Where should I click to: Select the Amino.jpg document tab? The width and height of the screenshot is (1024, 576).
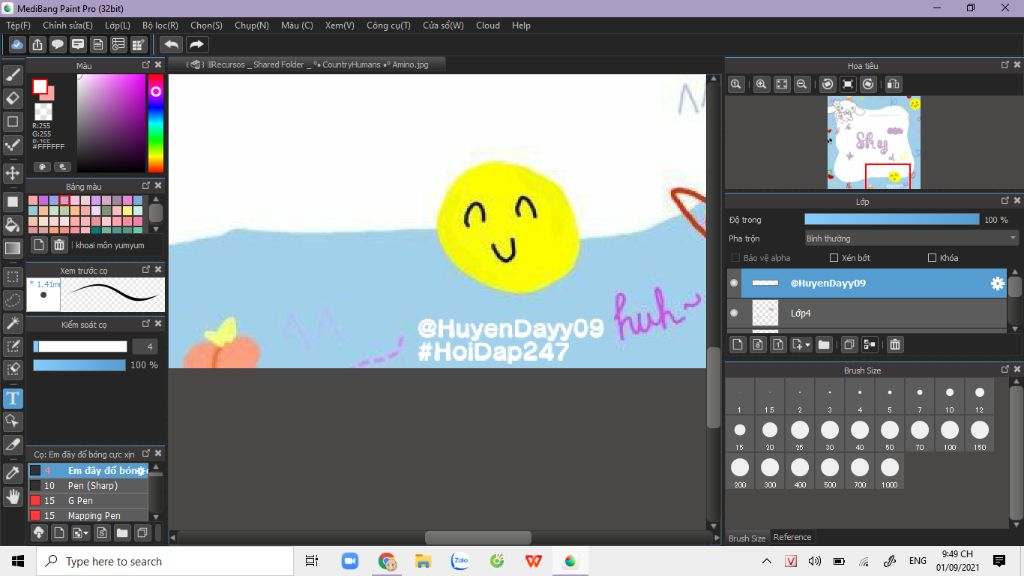tap(307, 65)
